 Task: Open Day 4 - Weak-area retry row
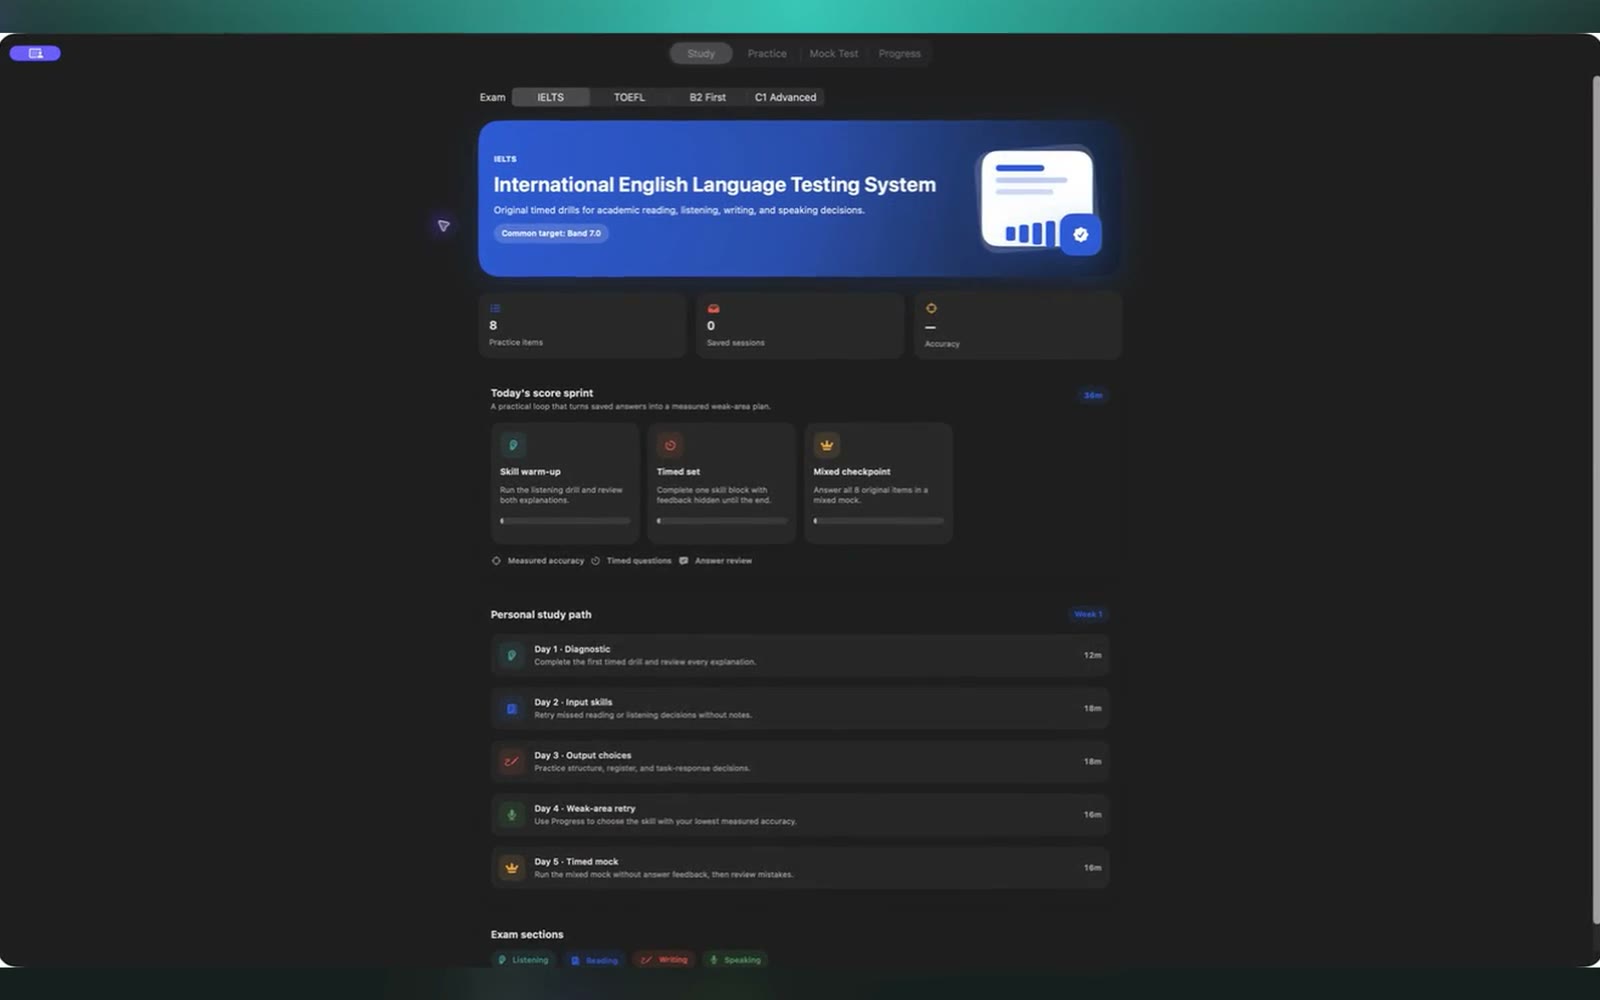point(800,815)
